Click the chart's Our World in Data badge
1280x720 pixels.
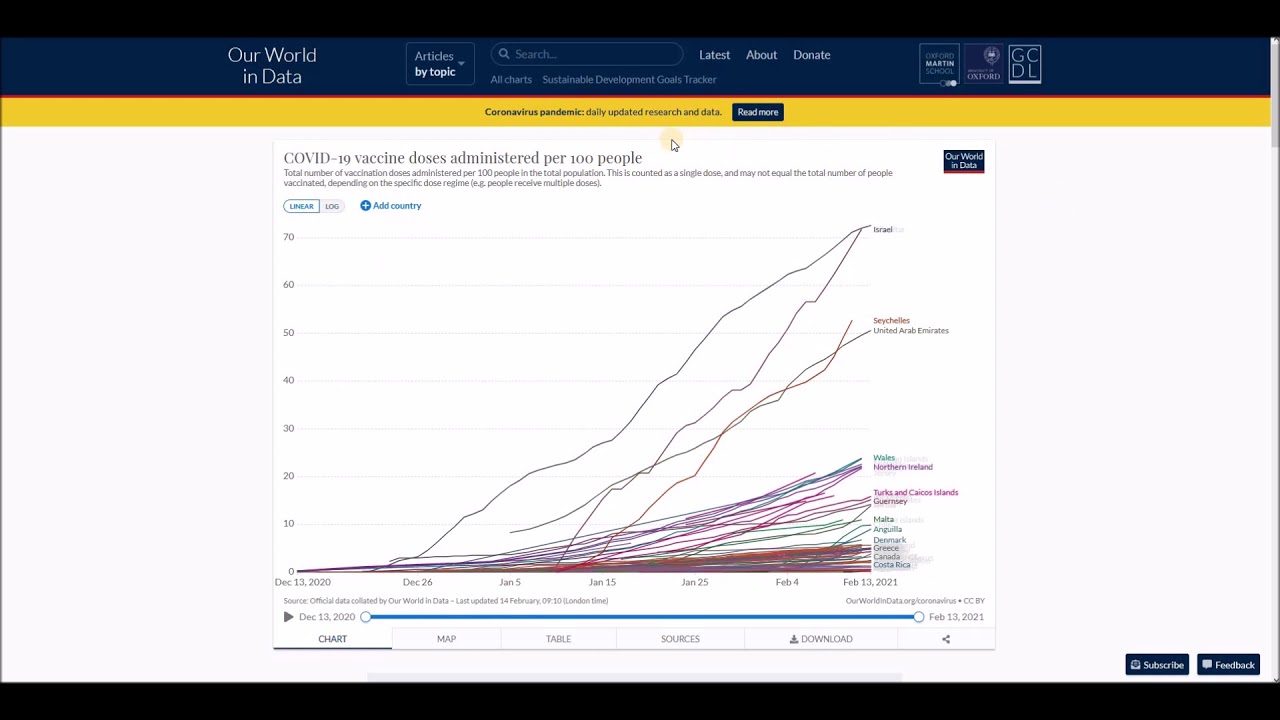tap(963, 161)
